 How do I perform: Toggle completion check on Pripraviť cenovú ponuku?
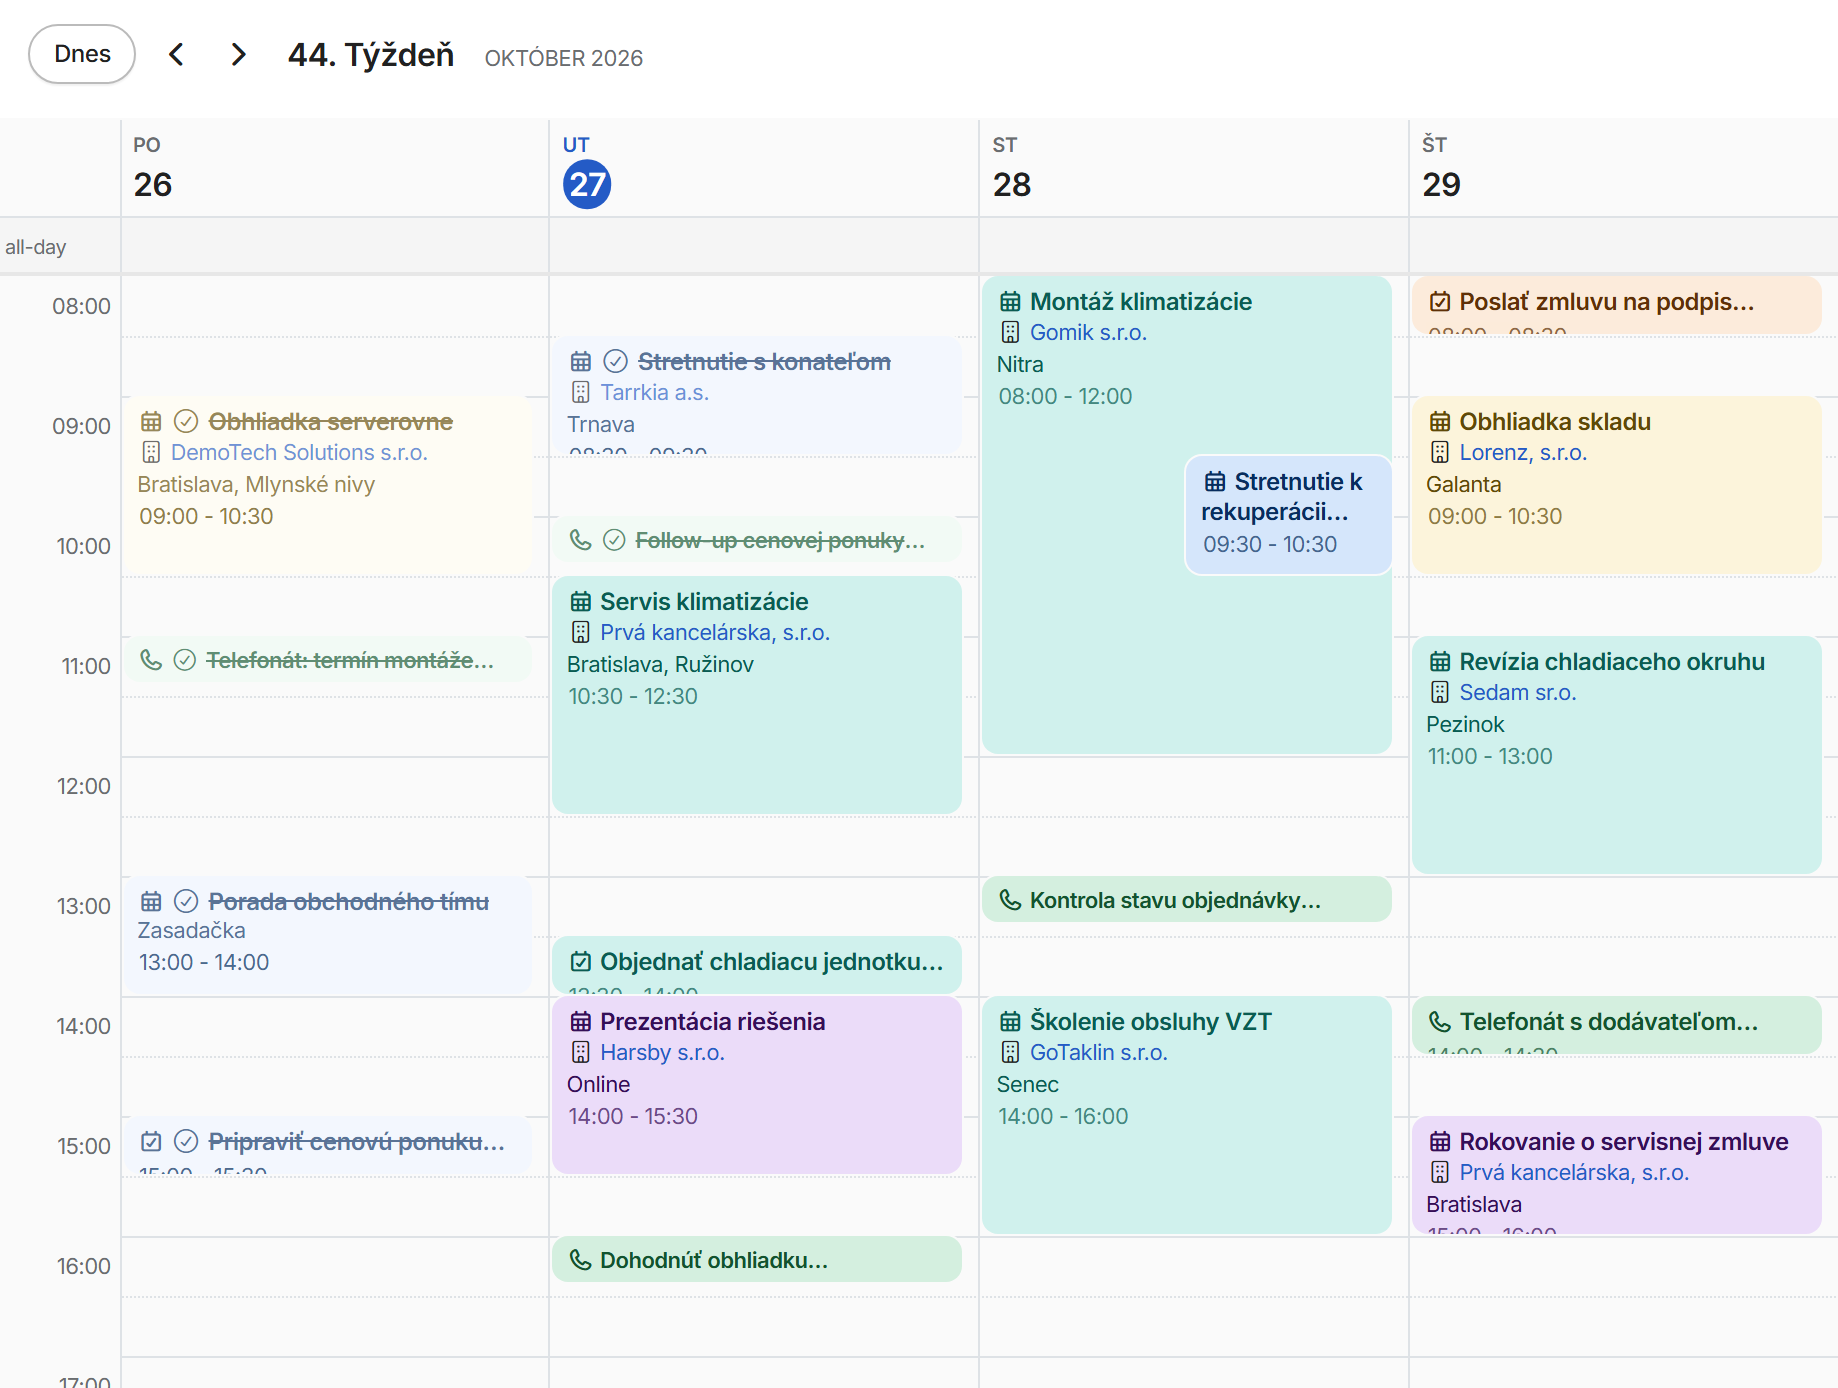(x=186, y=1141)
